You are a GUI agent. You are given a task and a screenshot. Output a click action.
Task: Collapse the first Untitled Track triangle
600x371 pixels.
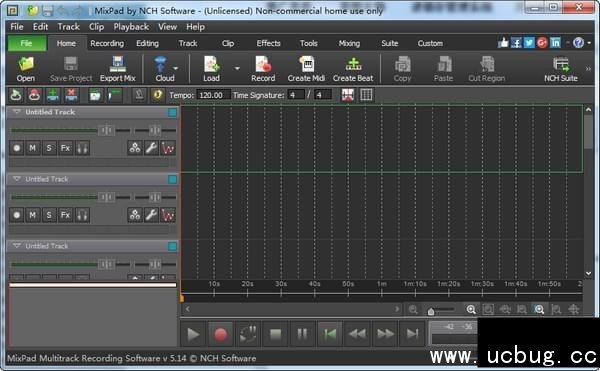16,112
